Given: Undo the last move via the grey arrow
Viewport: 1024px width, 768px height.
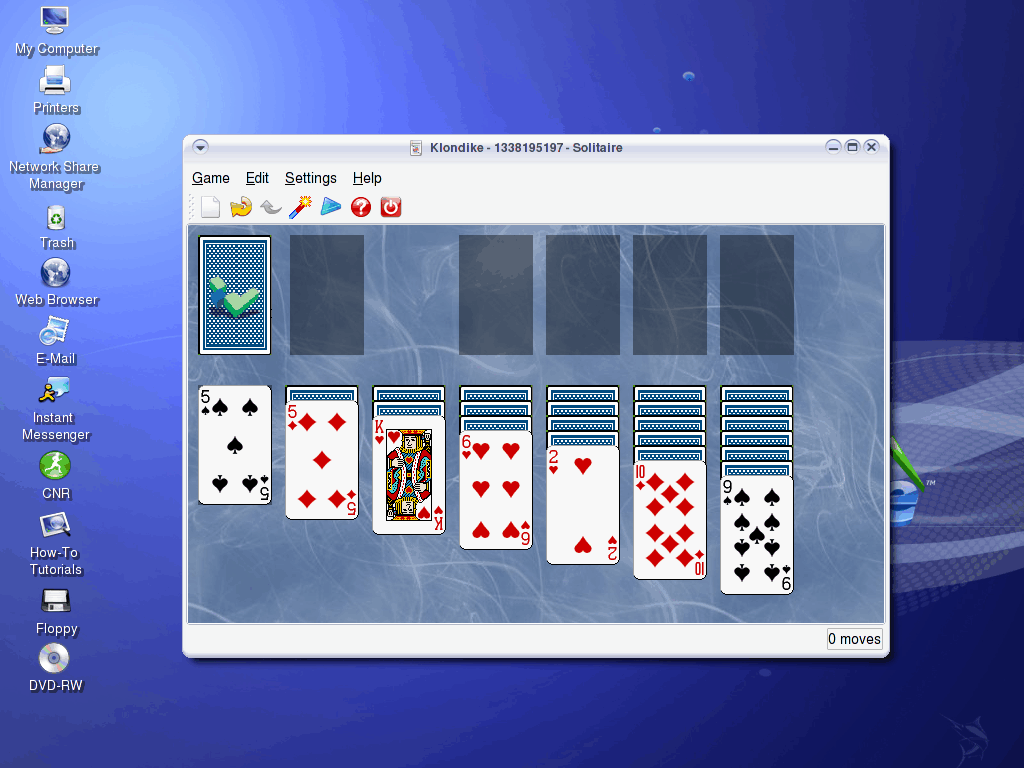Looking at the screenshot, I should [x=270, y=207].
